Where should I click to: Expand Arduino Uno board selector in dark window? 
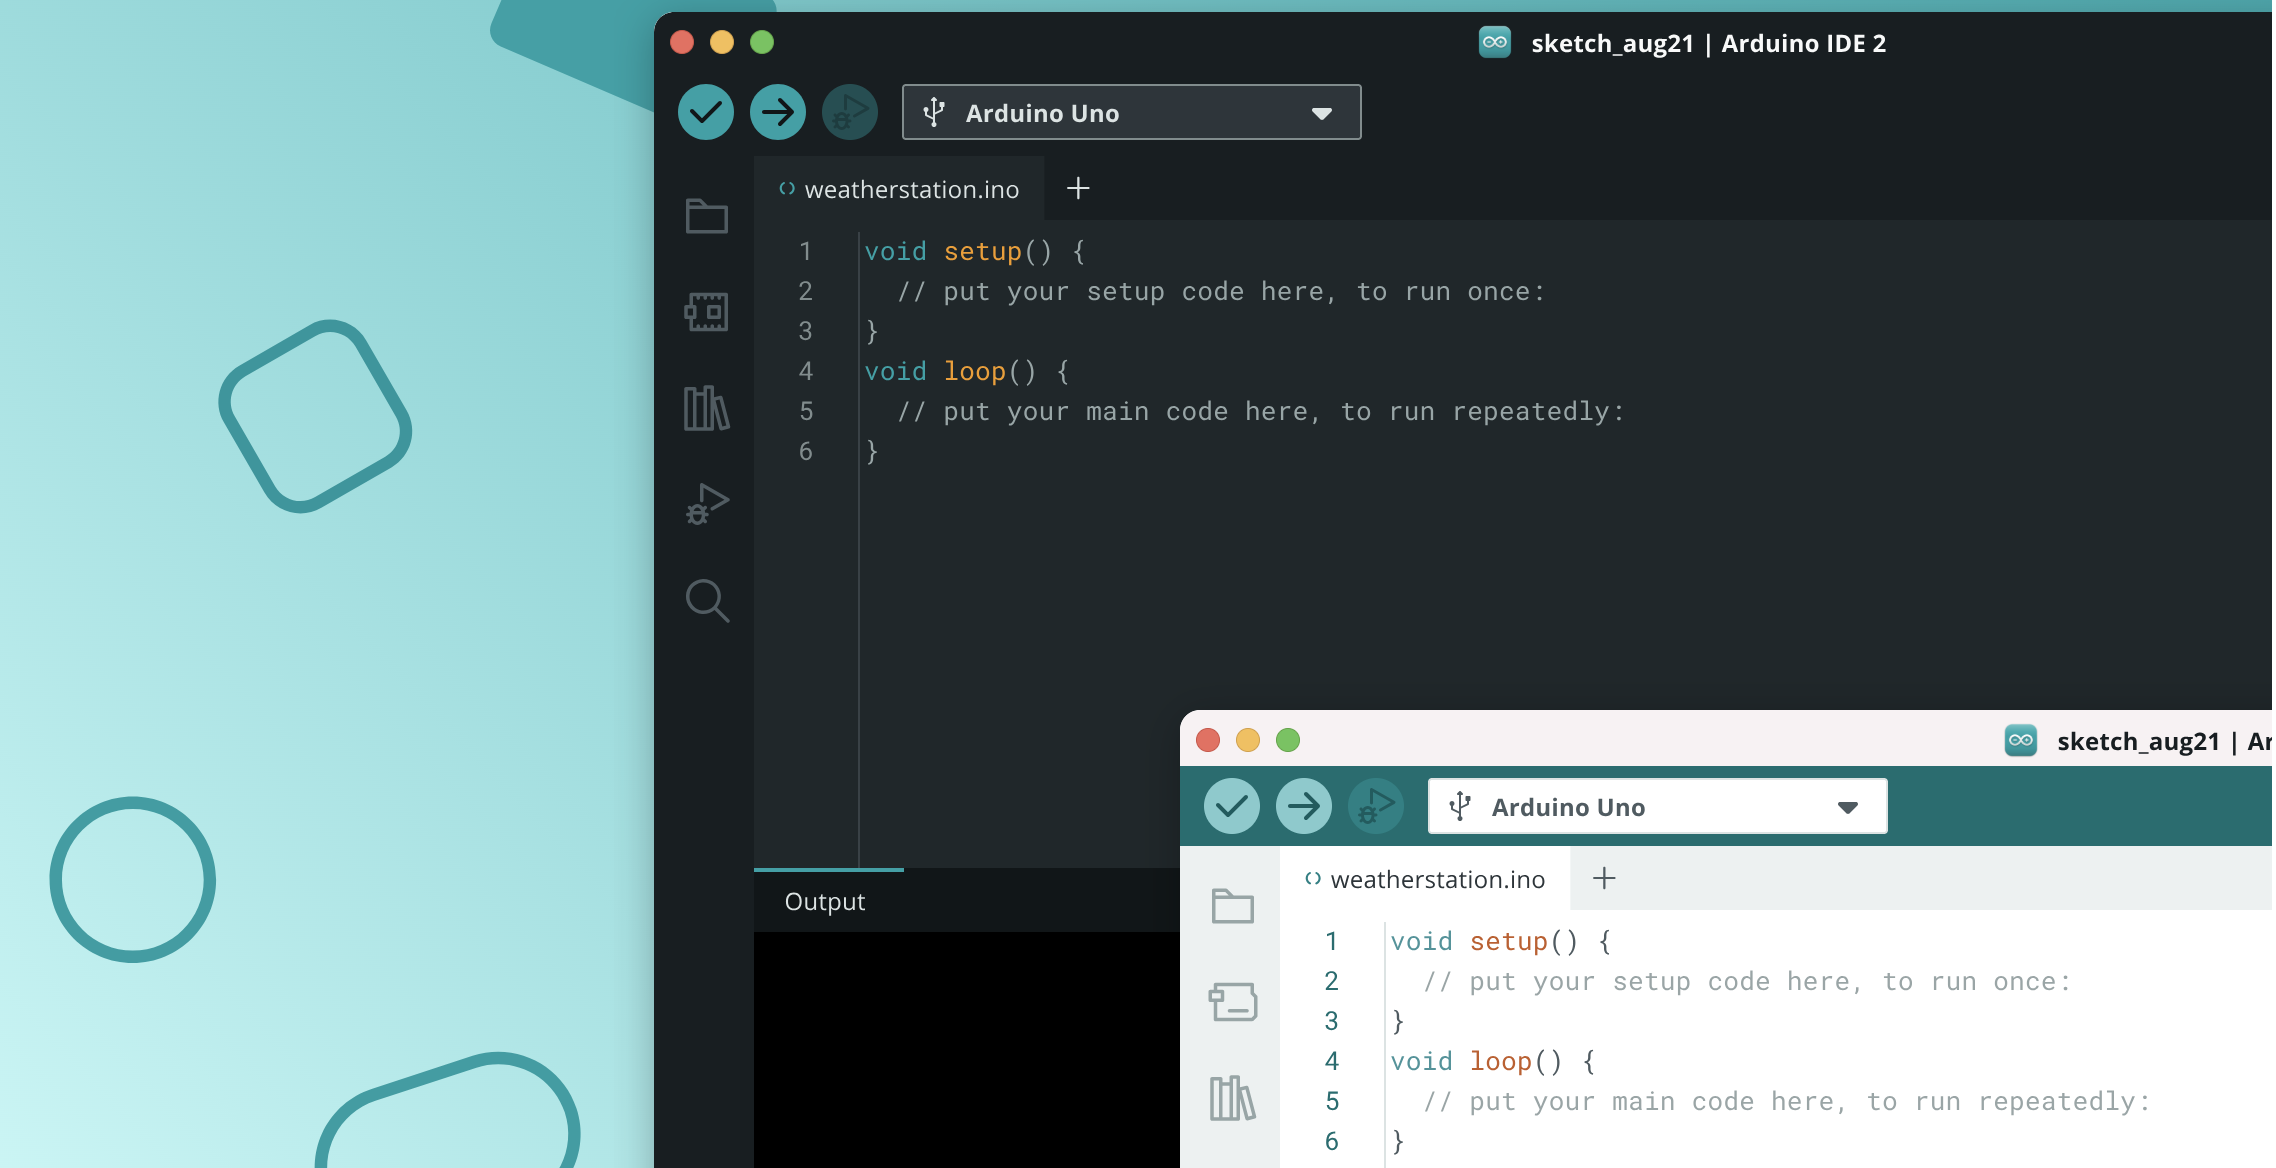[1131, 113]
